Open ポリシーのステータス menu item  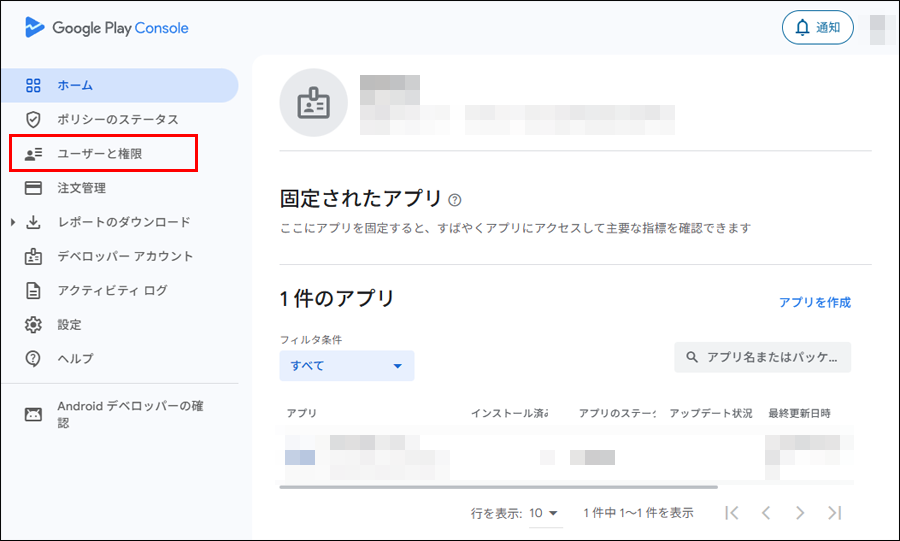[119, 119]
